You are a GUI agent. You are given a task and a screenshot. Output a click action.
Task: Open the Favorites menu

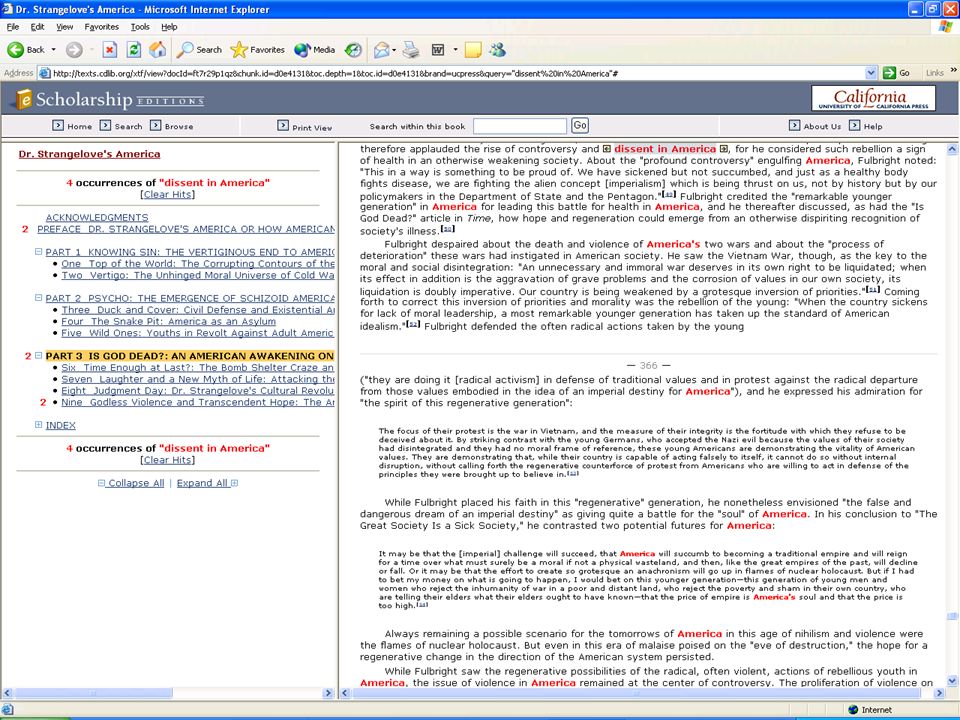click(102, 27)
